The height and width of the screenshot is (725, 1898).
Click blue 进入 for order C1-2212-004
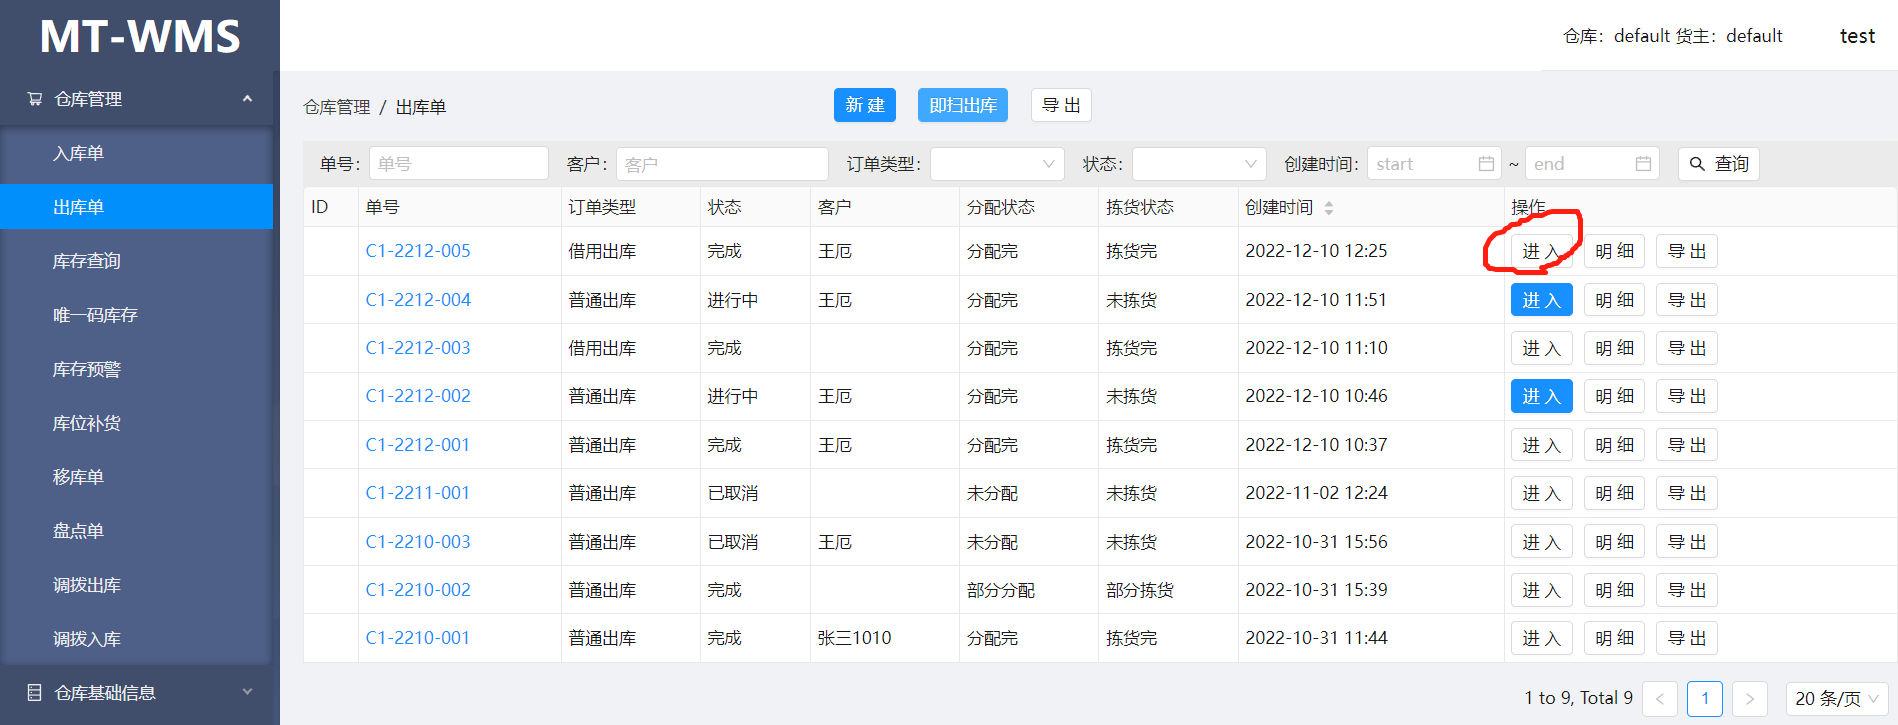(x=1541, y=300)
